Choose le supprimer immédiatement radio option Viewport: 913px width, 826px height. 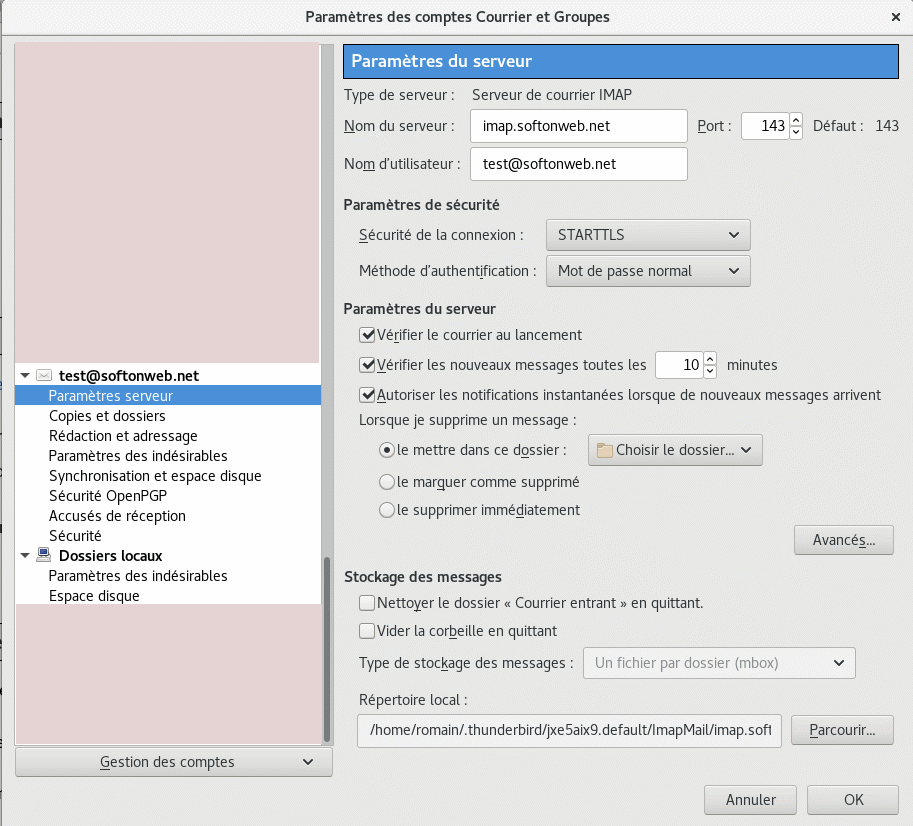pyautogui.click(x=387, y=510)
